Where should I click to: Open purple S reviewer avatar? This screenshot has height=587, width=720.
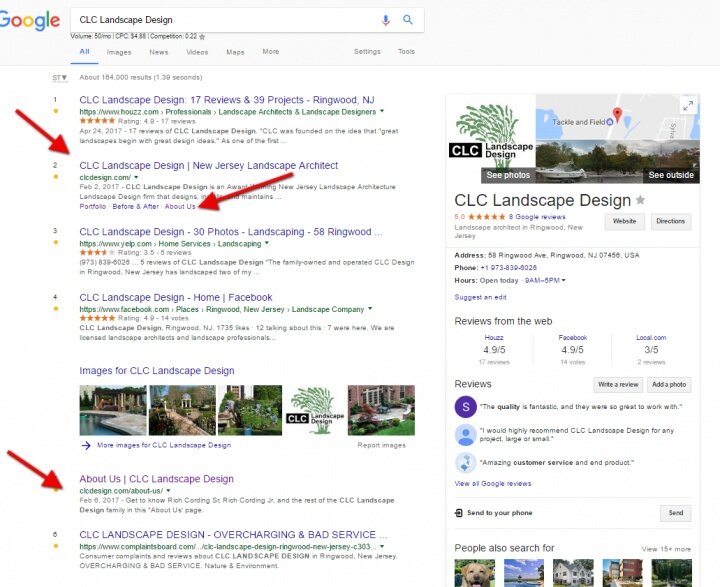[x=465, y=406]
